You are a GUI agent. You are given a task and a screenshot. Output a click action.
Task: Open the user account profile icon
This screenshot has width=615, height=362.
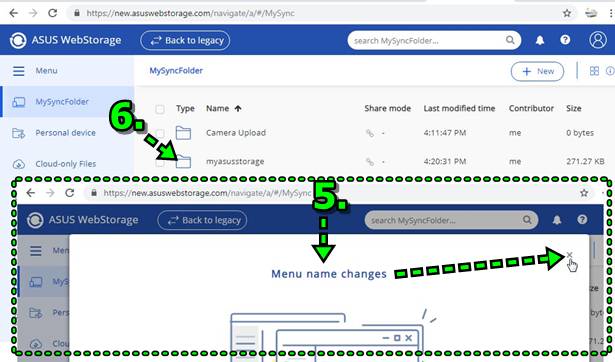pyautogui.click(x=598, y=40)
